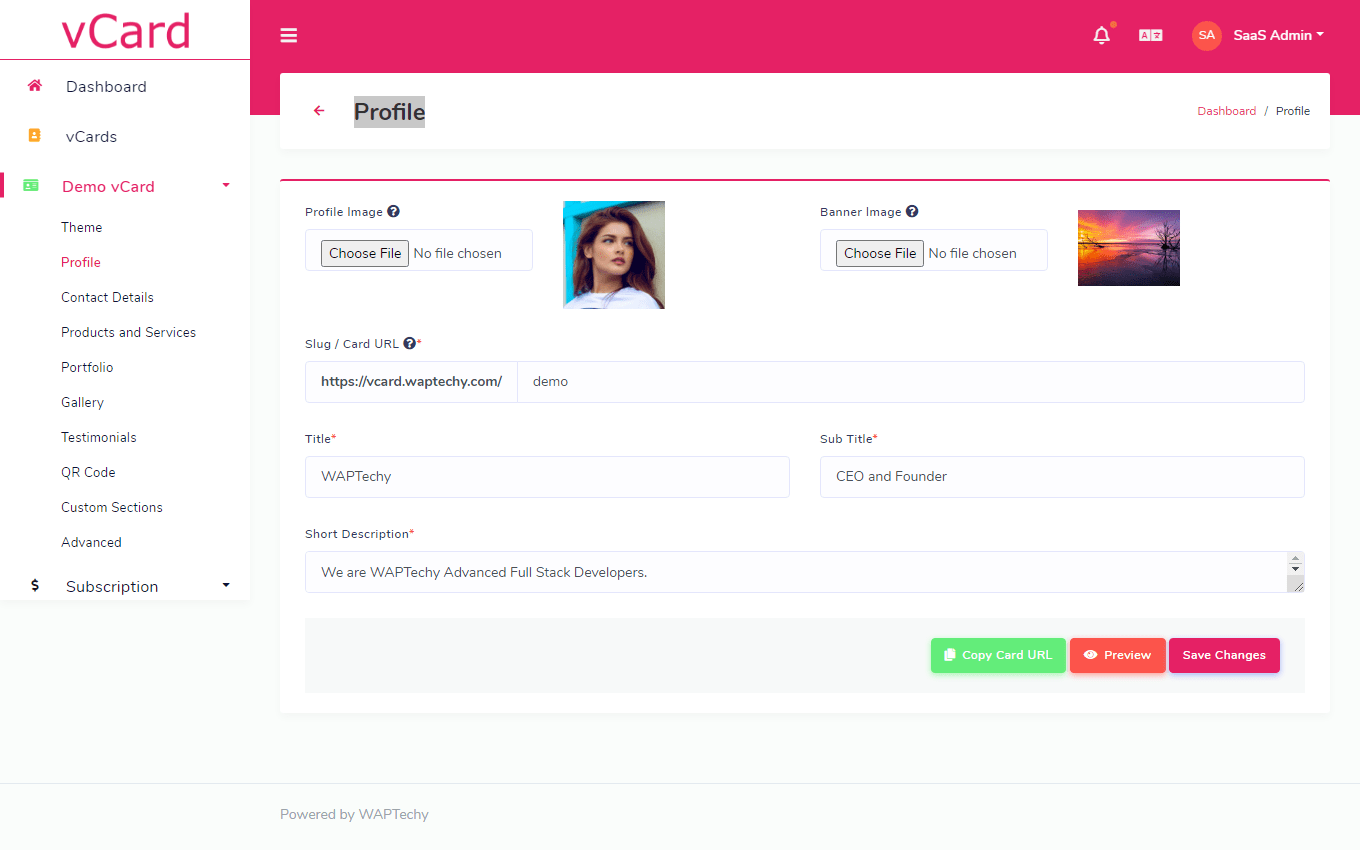Click the notification bell icon
Screen dimensions: 1360x851
[x=1101, y=34]
